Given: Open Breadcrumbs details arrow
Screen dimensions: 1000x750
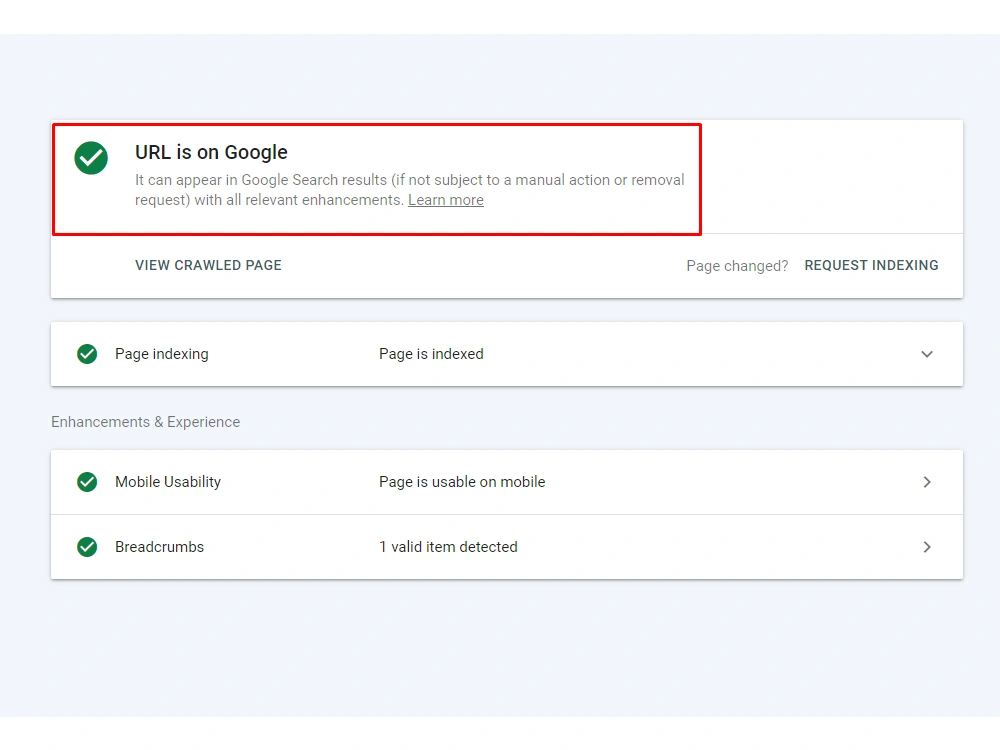Looking at the screenshot, I should [927, 547].
